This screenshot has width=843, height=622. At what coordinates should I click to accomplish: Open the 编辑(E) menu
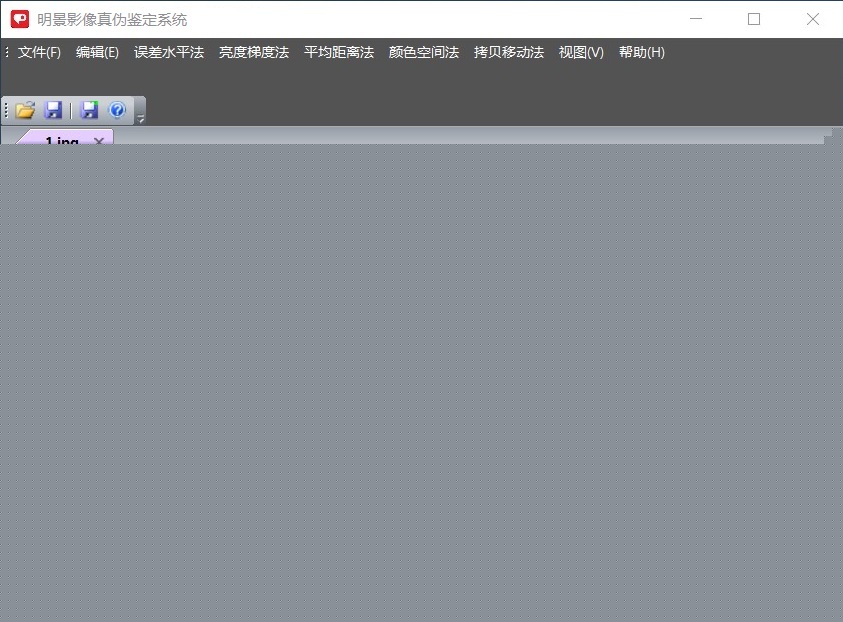tap(97, 52)
